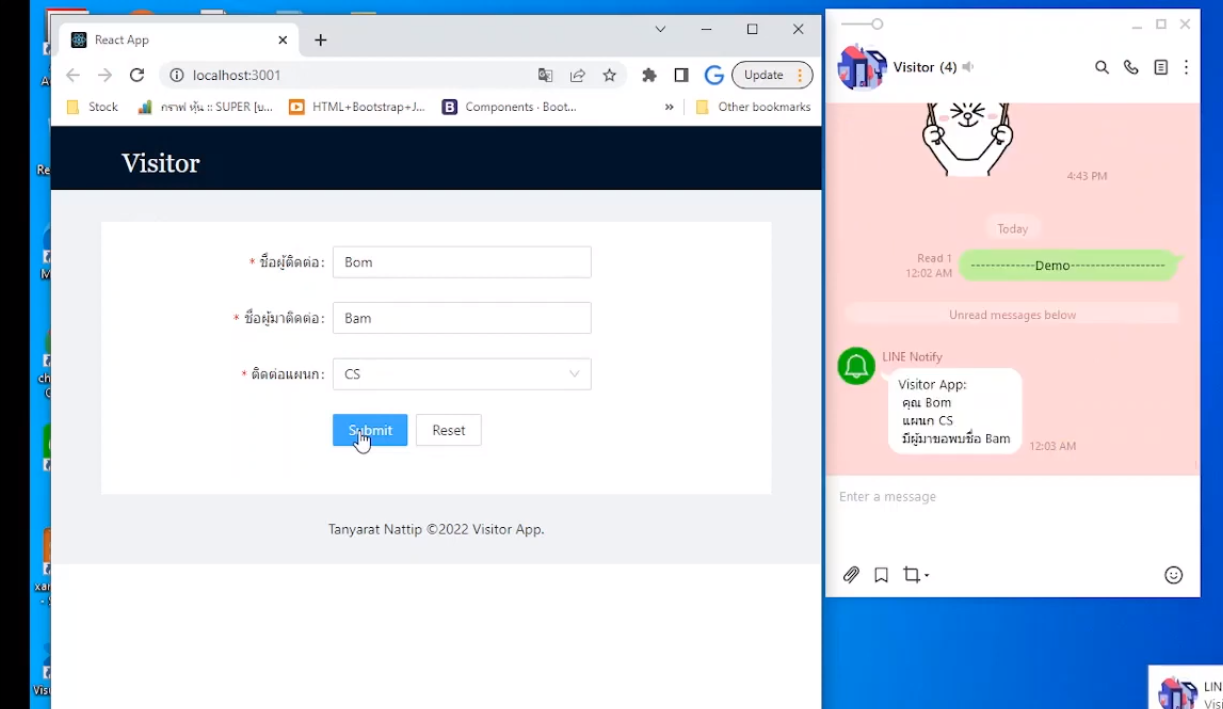Open Chrome extensions puzzle icon
Screen dimensions: 1223x709
[x=649, y=75]
